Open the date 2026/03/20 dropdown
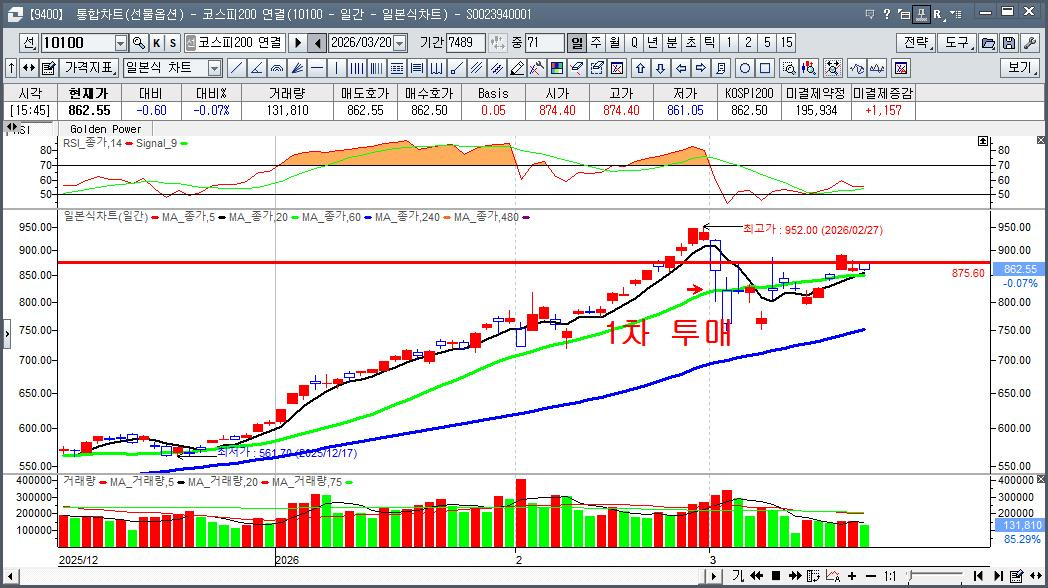 click(400, 43)
